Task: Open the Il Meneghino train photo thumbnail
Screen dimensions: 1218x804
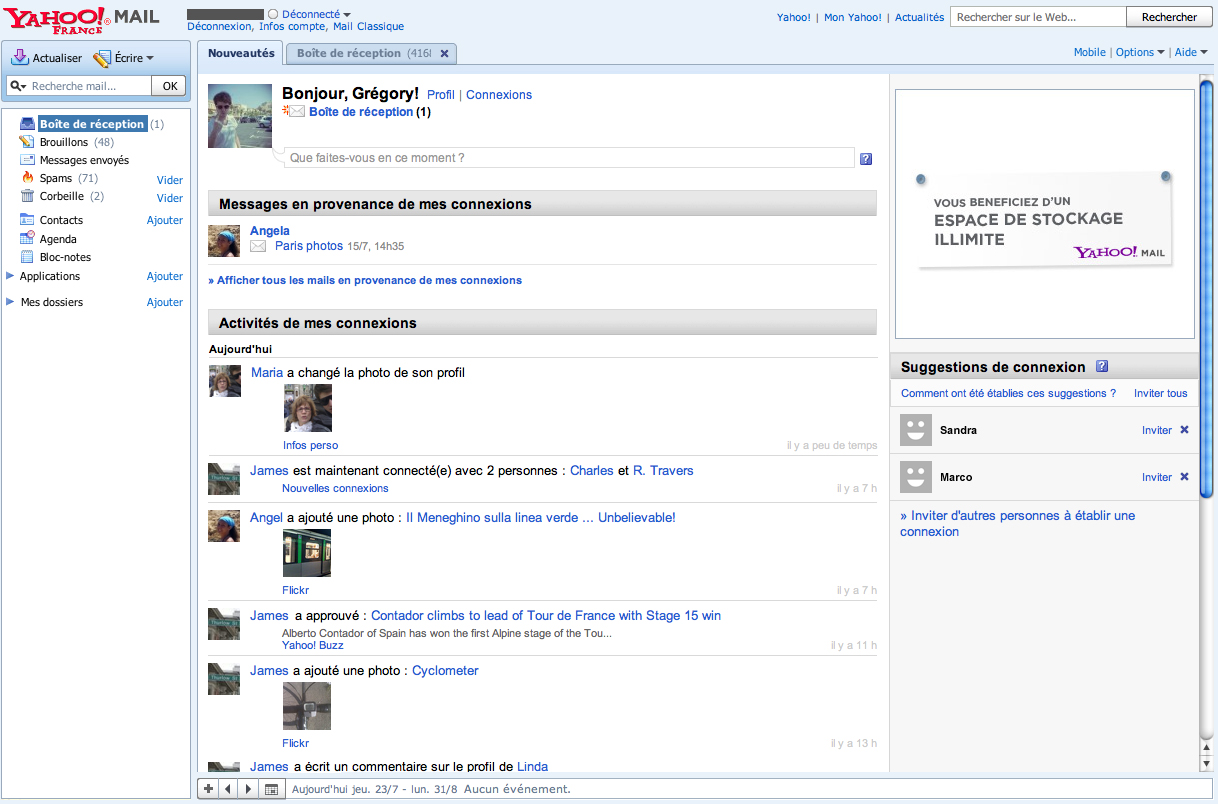Action: pos(307,553)
